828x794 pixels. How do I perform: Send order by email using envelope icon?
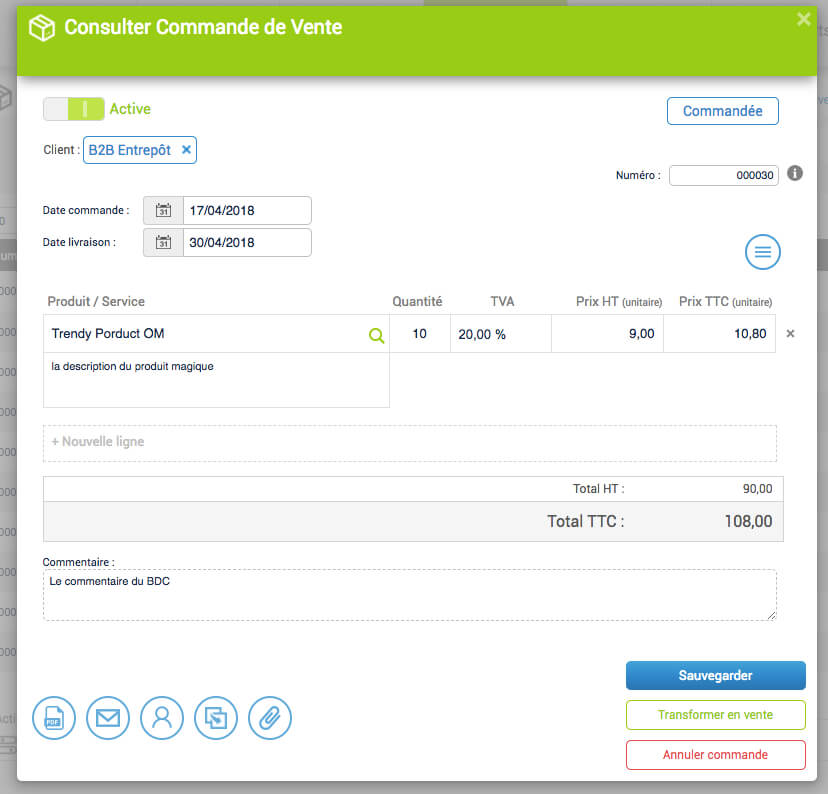[108, 718]
